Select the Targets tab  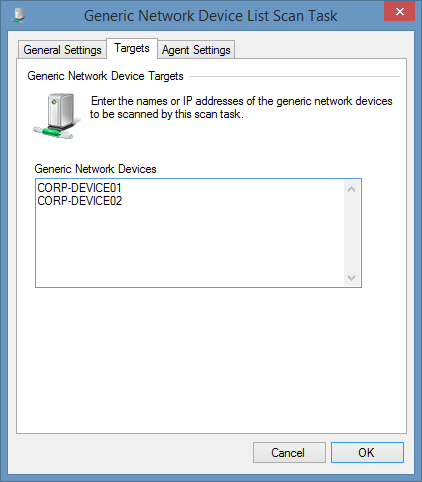click(x=132, y=48)
